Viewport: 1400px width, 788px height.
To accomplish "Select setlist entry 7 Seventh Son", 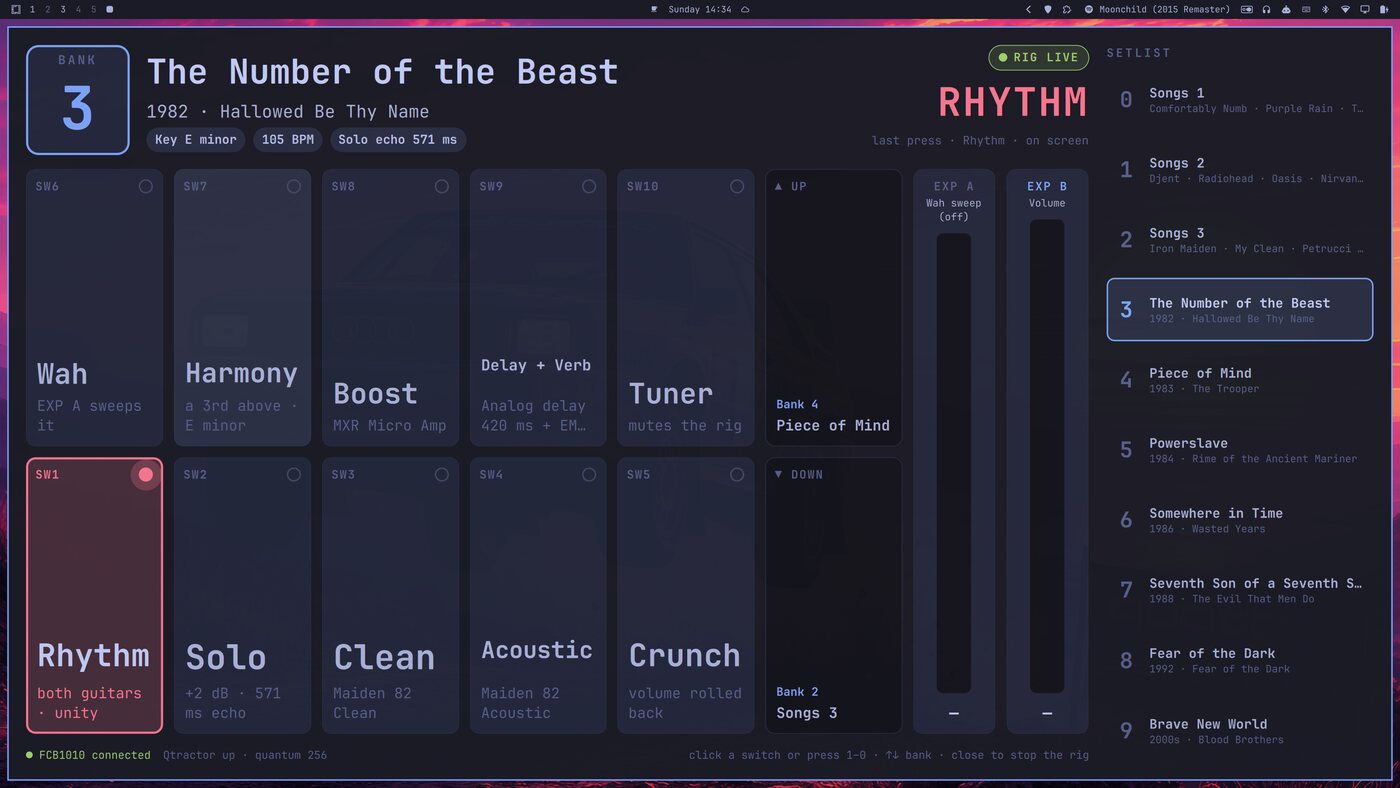I will click(1240, 590).
